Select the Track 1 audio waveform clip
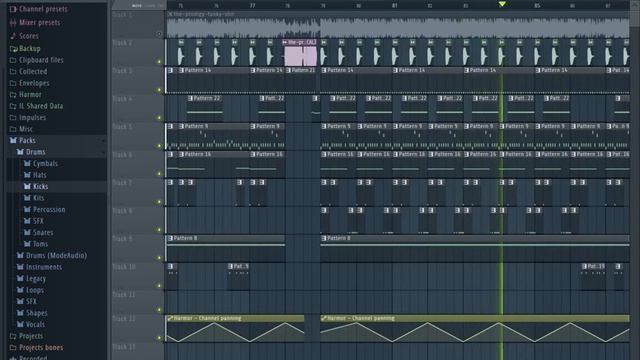This screenshot has height=360, width=640. 398,25
